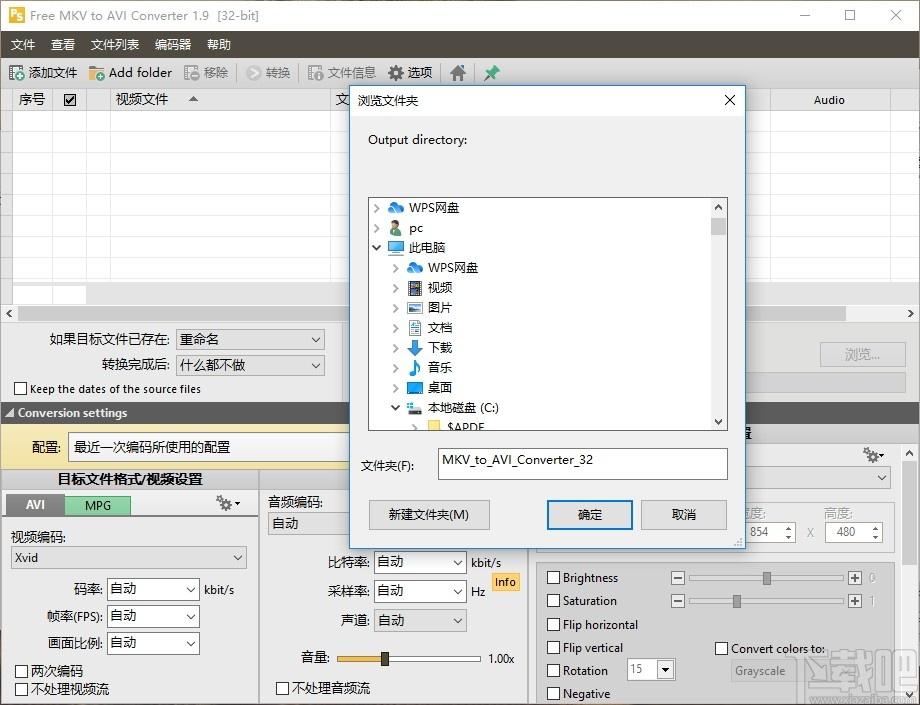Click in the 文件夹(F) folder name field

coord(583,464)
